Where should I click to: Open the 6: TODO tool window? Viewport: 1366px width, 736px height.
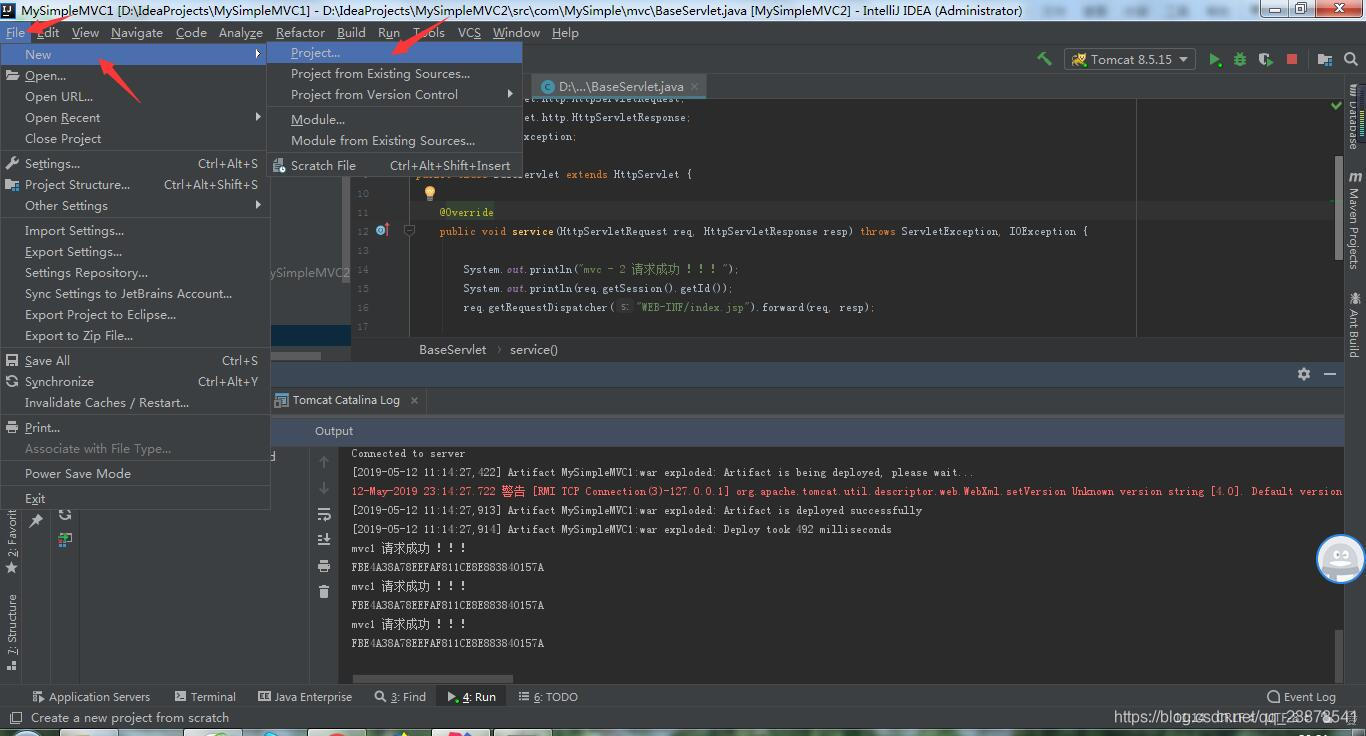click(x=548, y=697)
